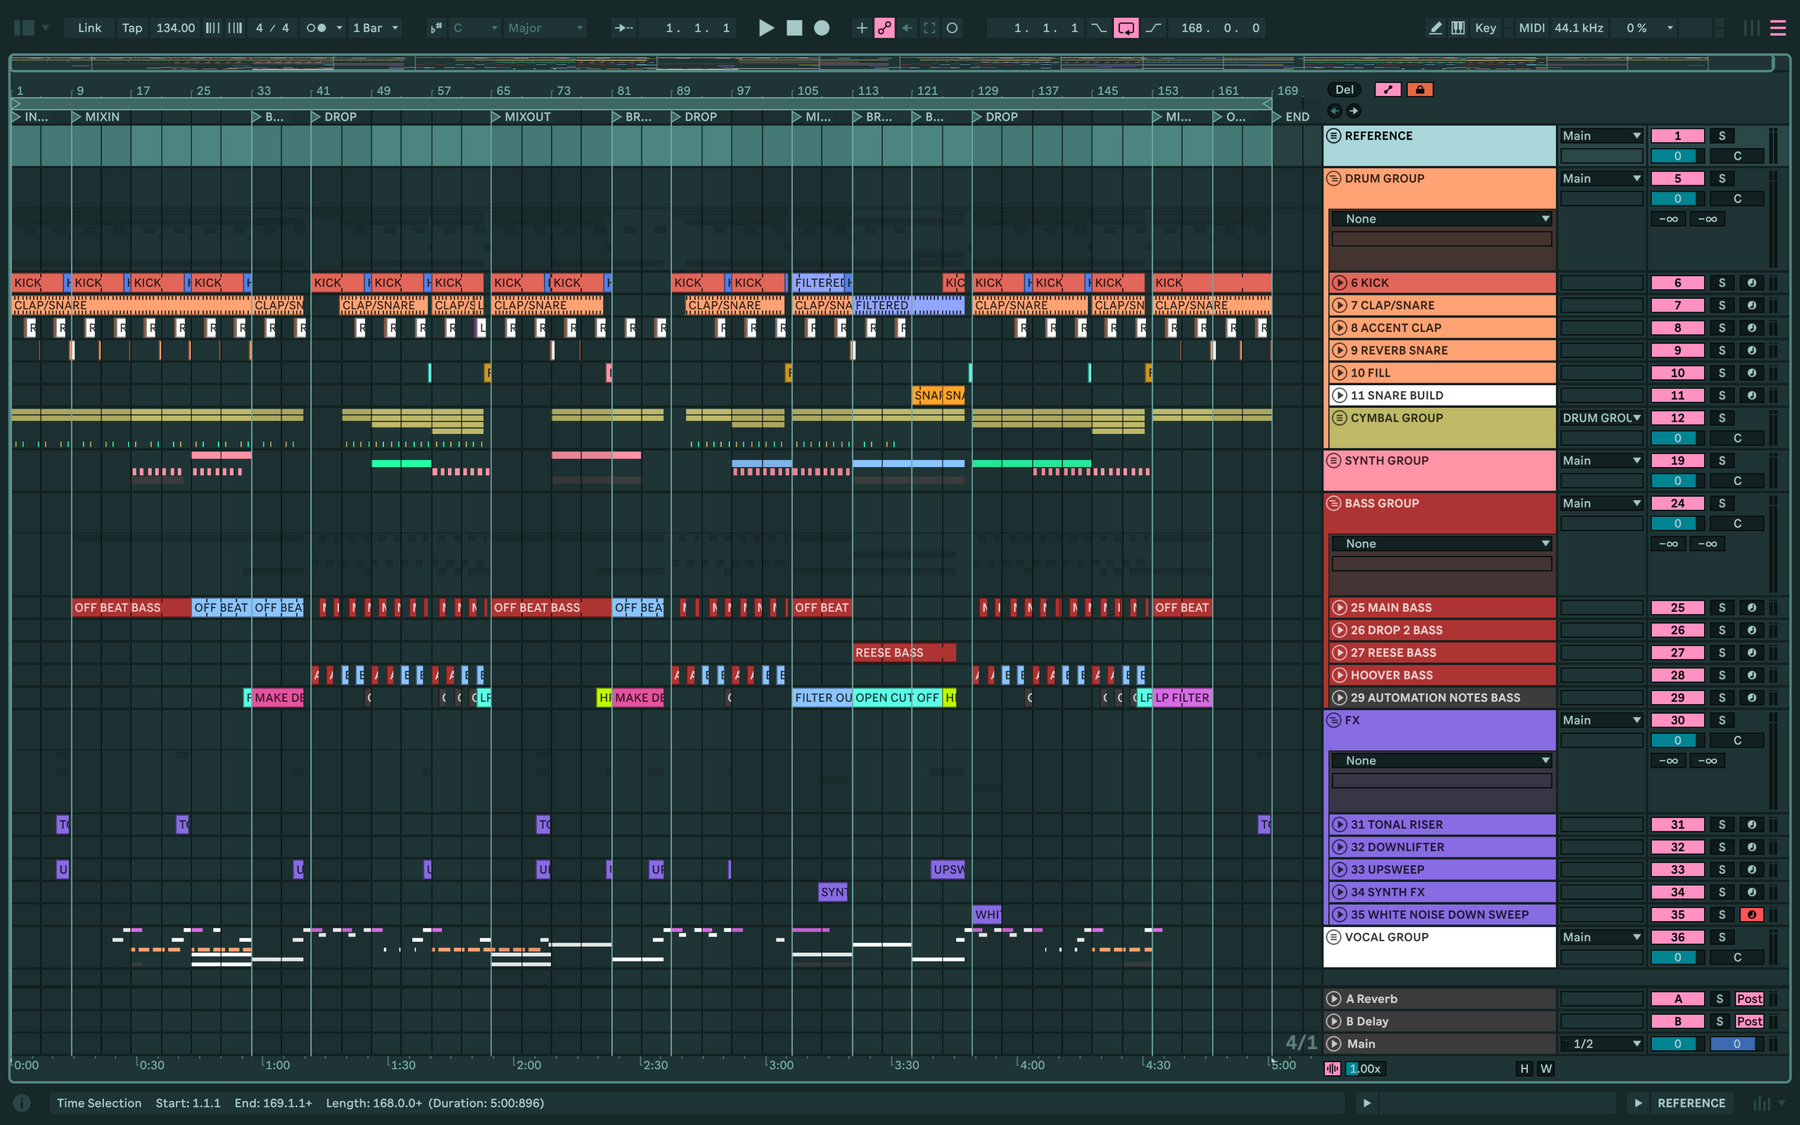Click the Nudge Tempo Down bars icon
This screenshot has height=1125, width=1800.
click(x=213, y=28)
